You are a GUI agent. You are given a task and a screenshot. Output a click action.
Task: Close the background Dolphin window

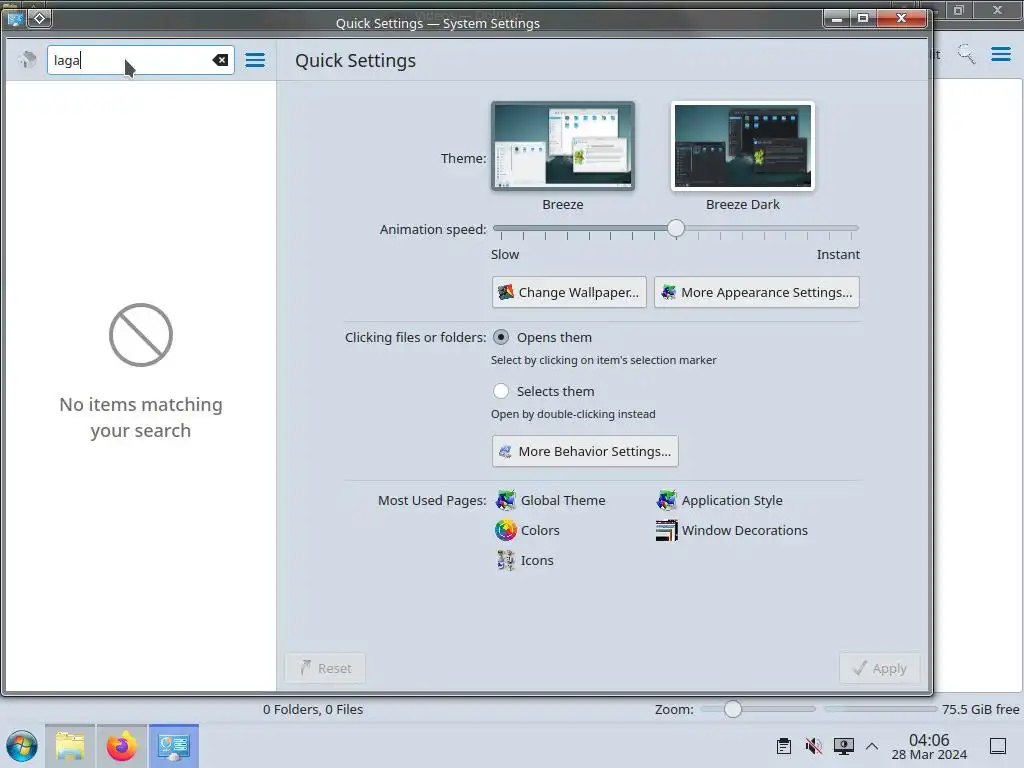997,10
